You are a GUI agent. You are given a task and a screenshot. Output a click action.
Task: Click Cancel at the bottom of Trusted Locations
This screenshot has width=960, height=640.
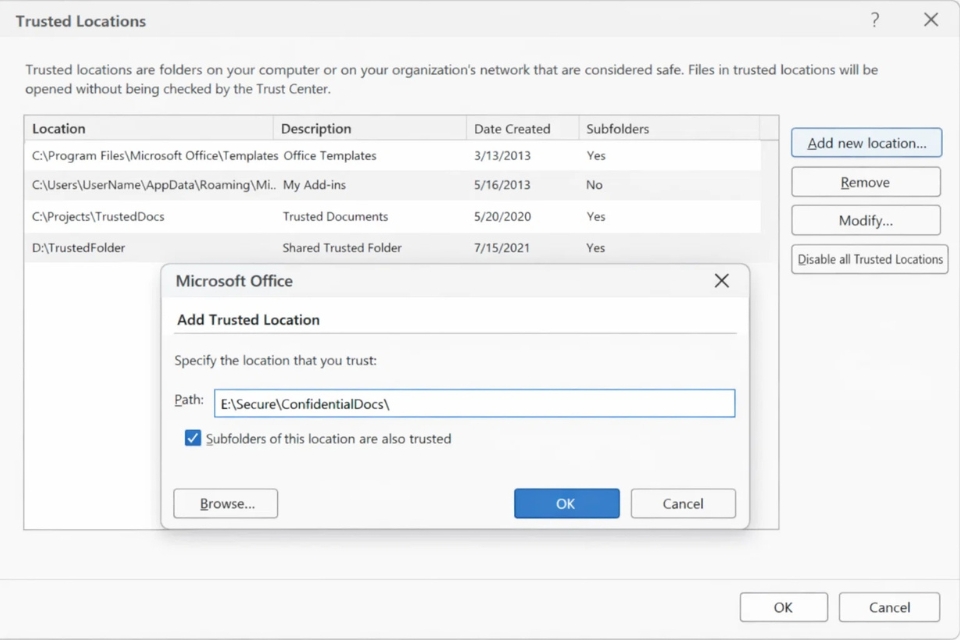tap(889, 607)
